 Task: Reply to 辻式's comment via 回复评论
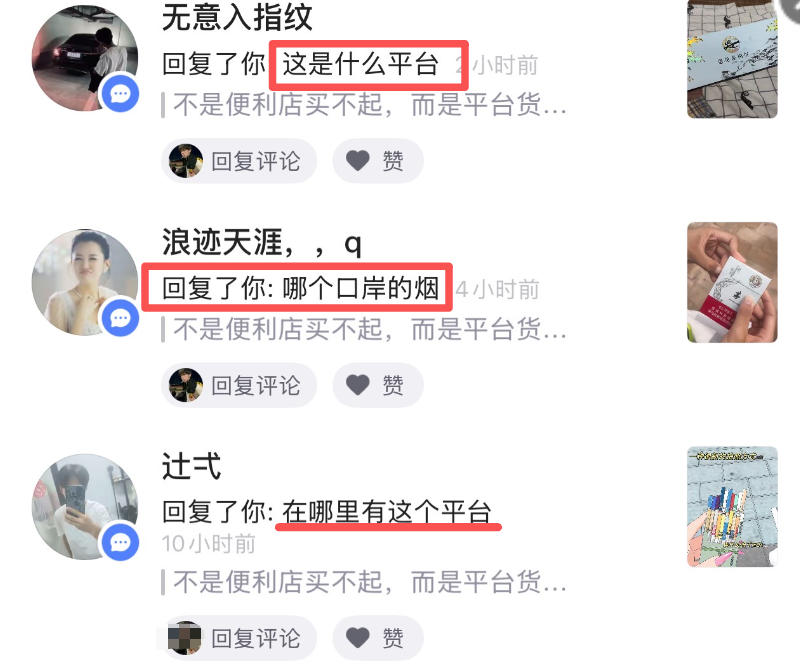(x=239, y=638)
